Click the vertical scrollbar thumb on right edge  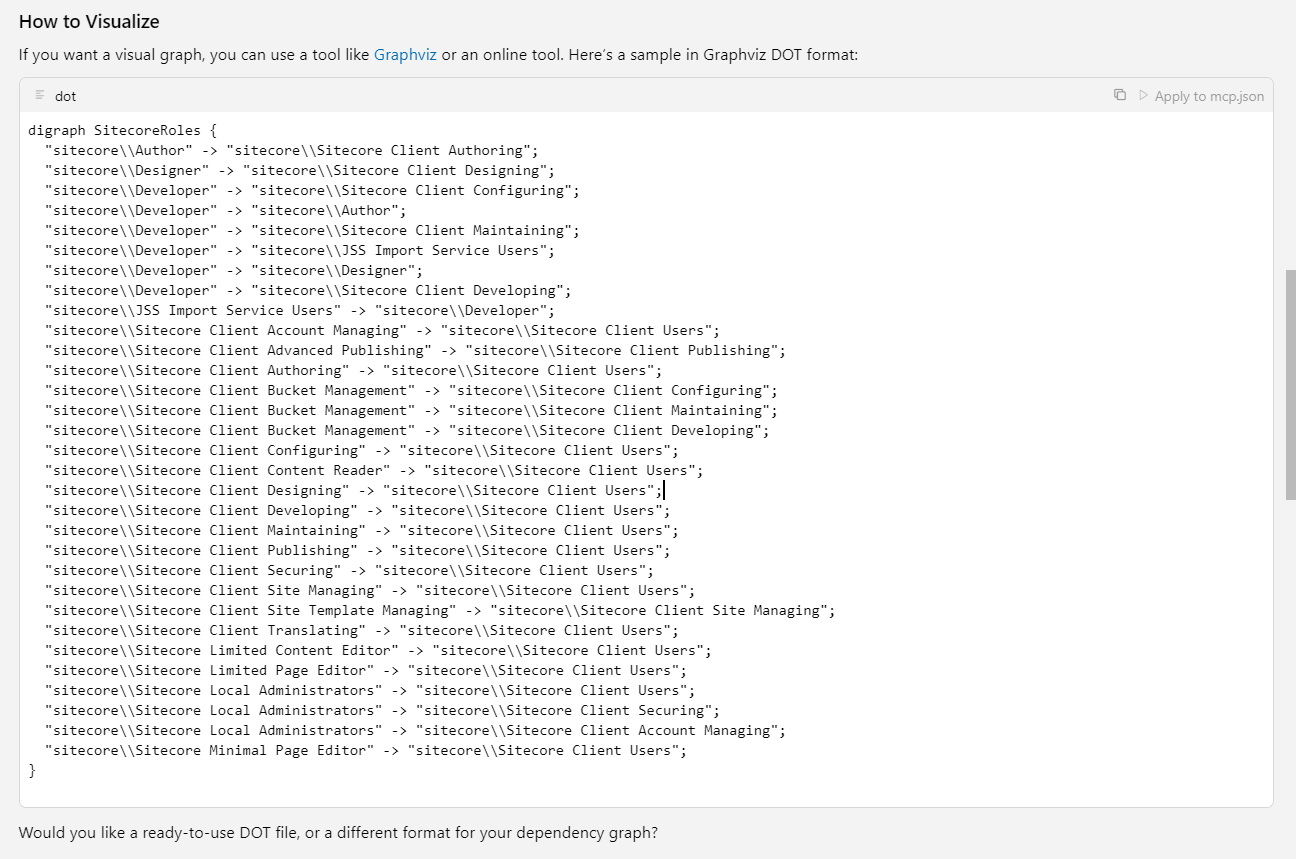pyautogui.click(x=1290, y=385)
